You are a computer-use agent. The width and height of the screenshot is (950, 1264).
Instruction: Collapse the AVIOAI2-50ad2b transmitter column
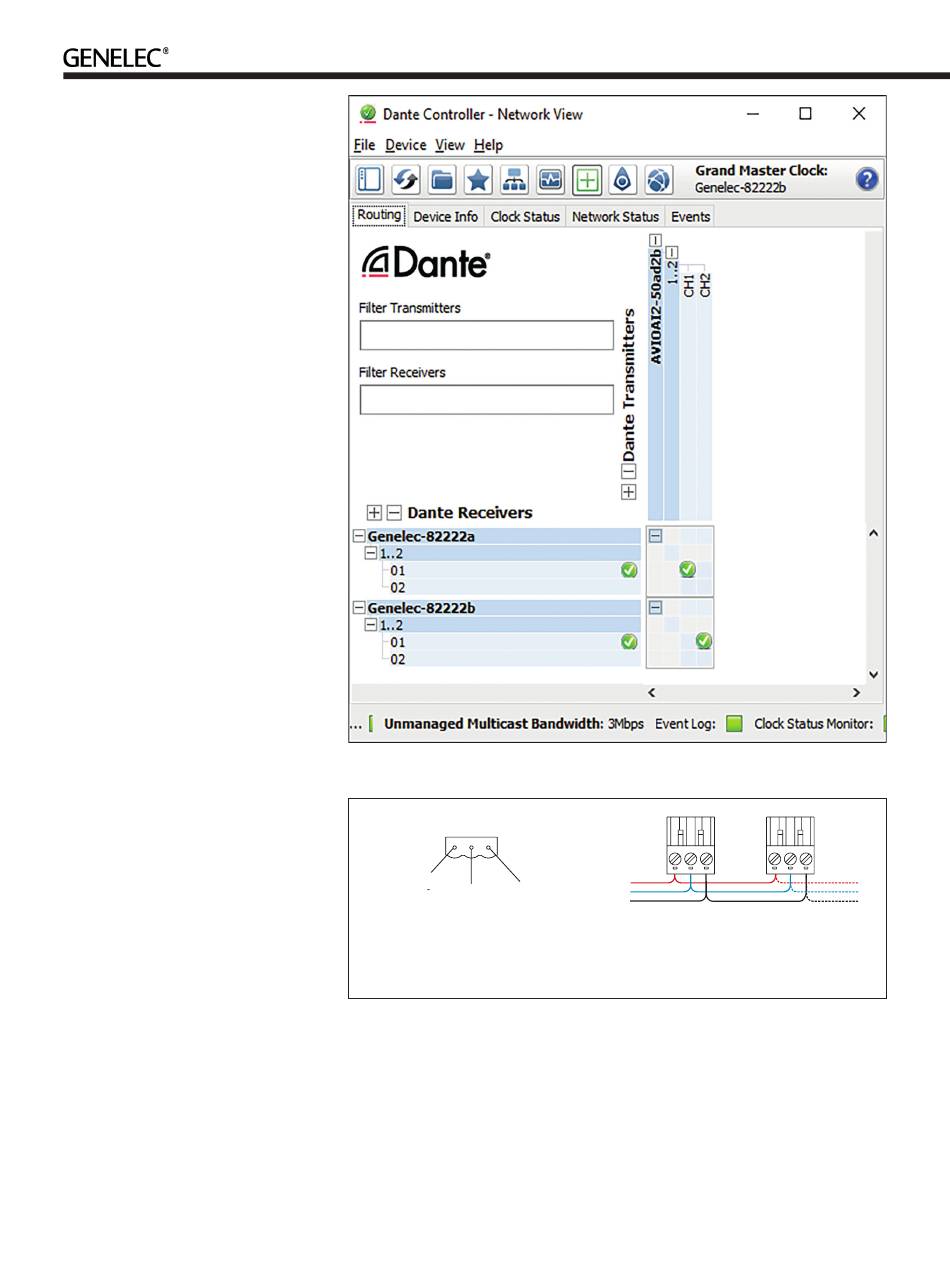655,239
